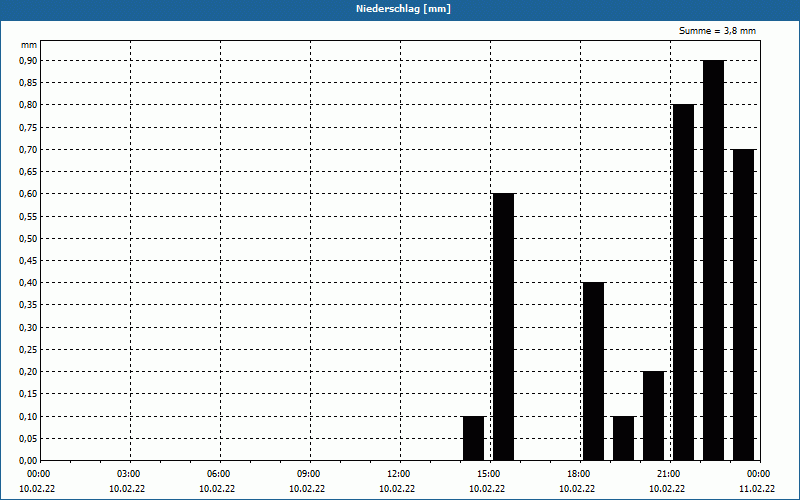The image size is (800, 500).
Task: Select the 0,70 mm bar ending at midnight
Action: [743, 305]
